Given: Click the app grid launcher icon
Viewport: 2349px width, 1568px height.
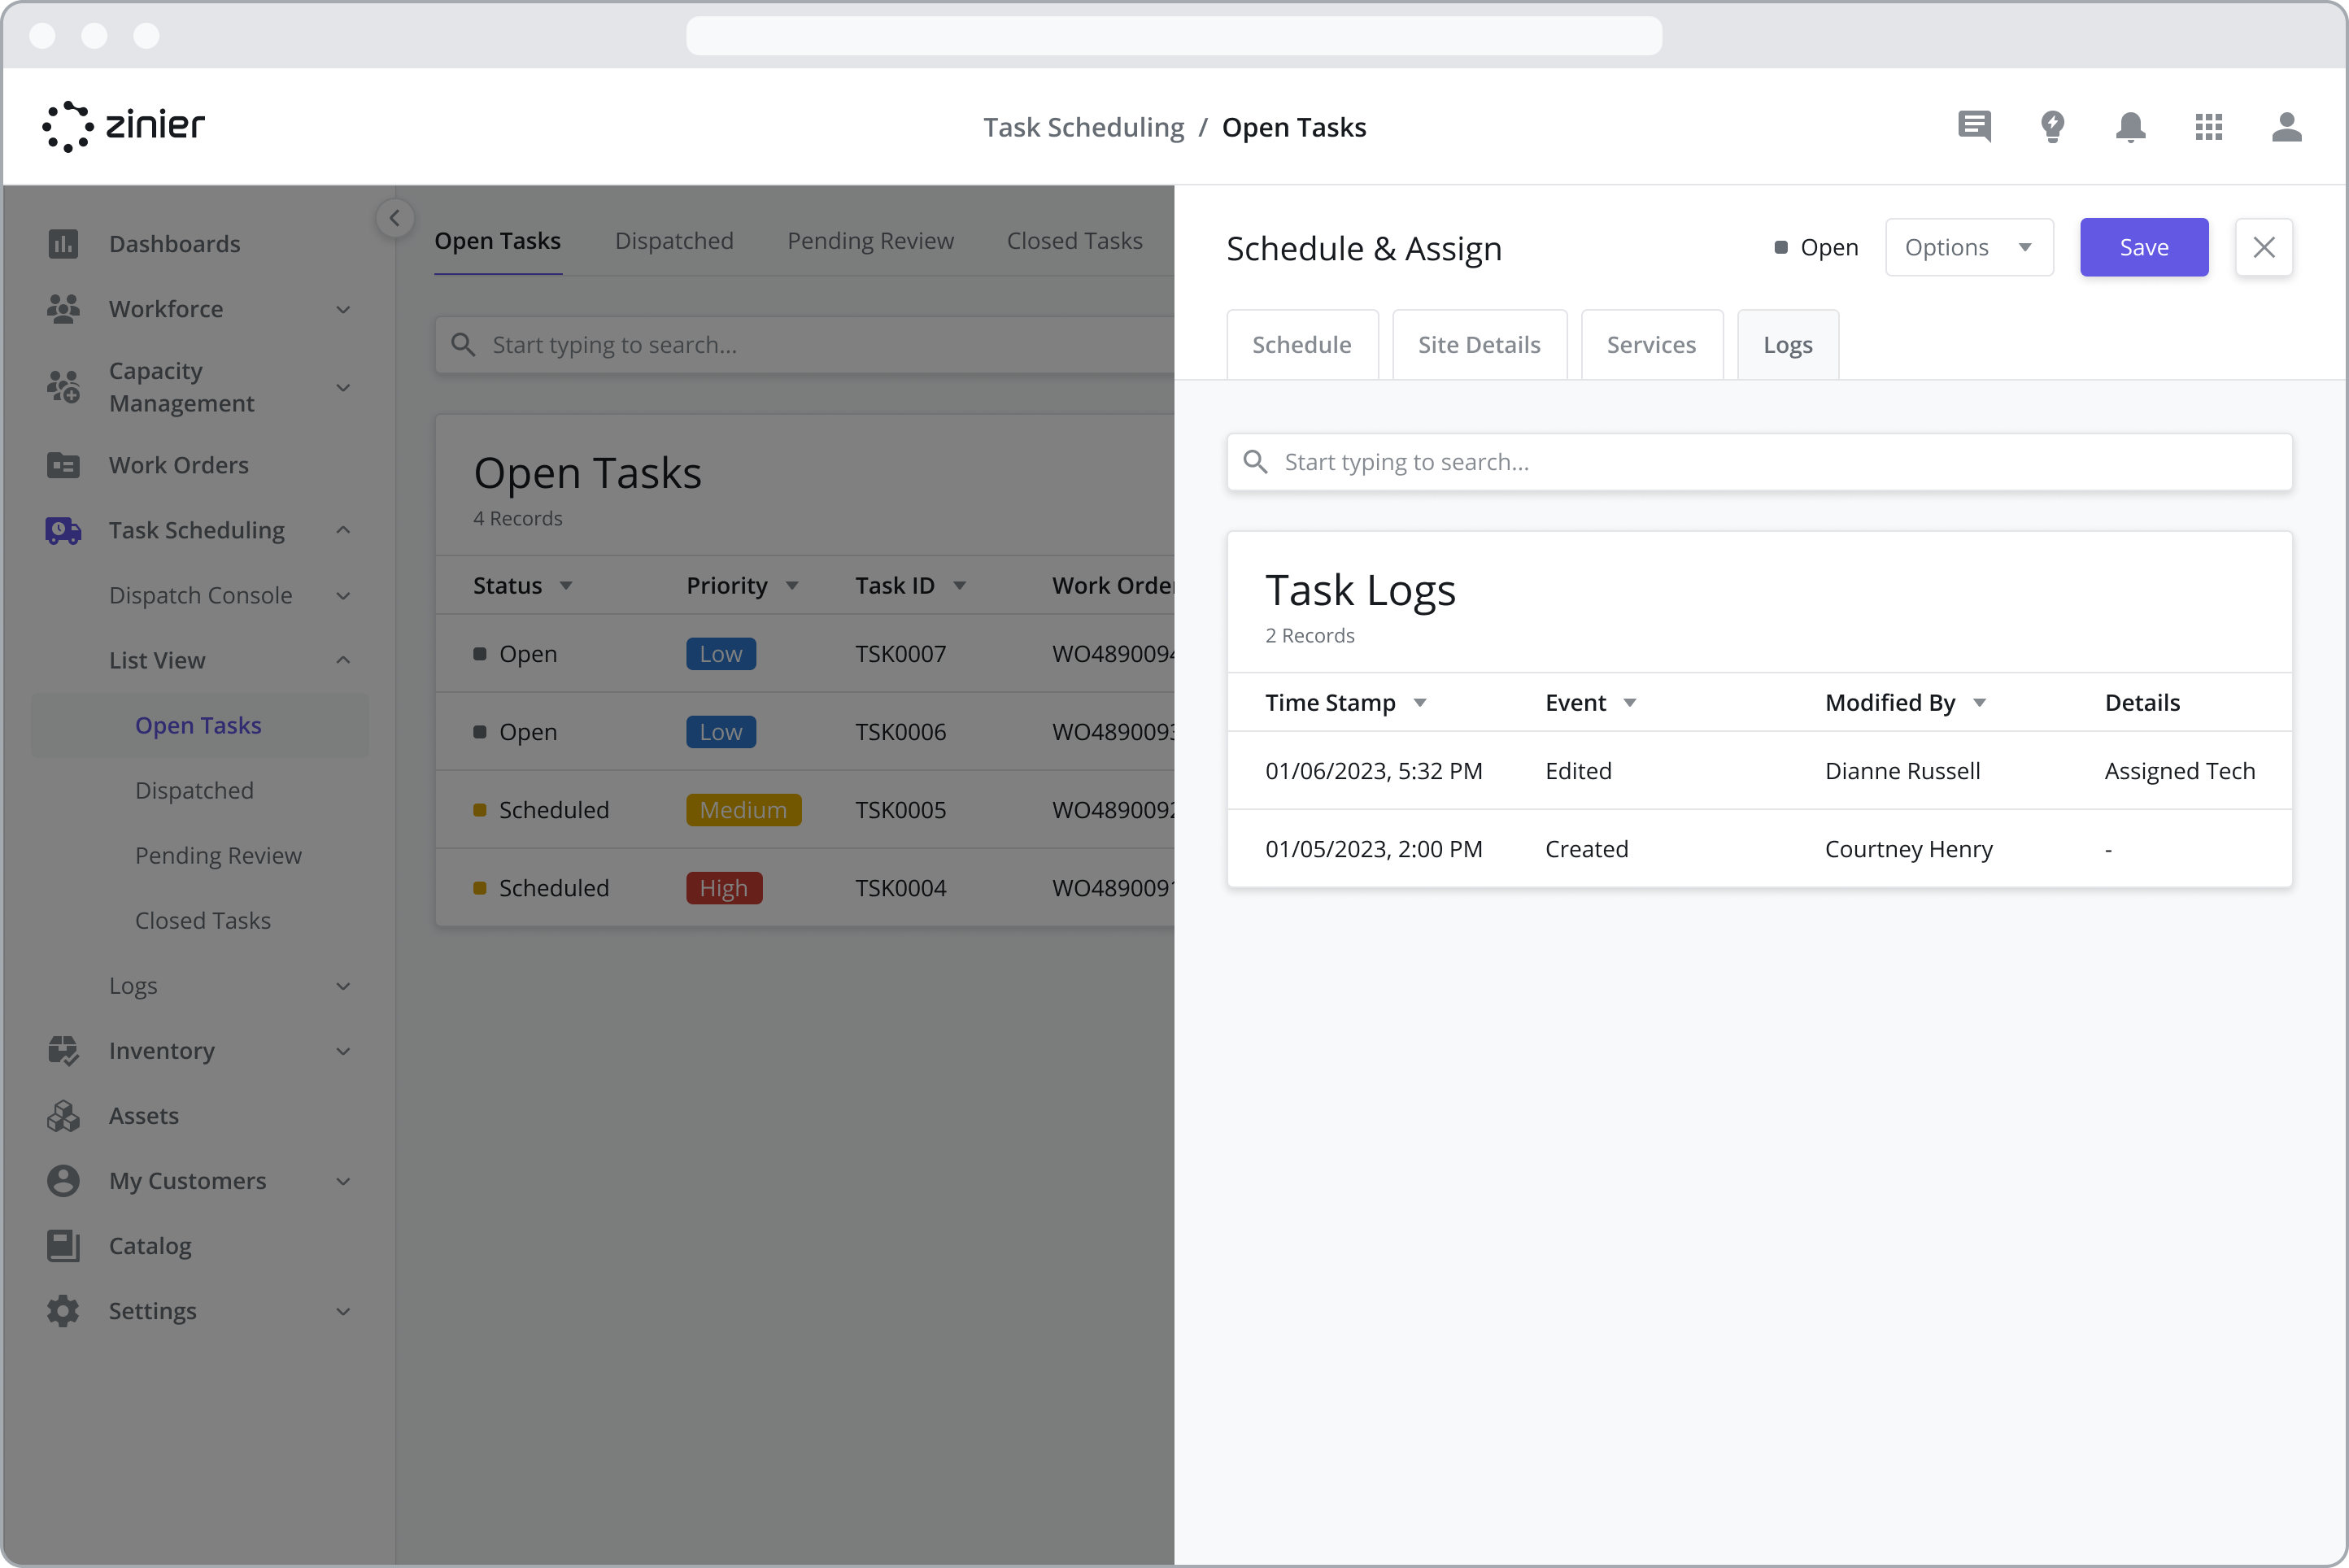Looking at the screenshot, I should tap(2209, 127).
